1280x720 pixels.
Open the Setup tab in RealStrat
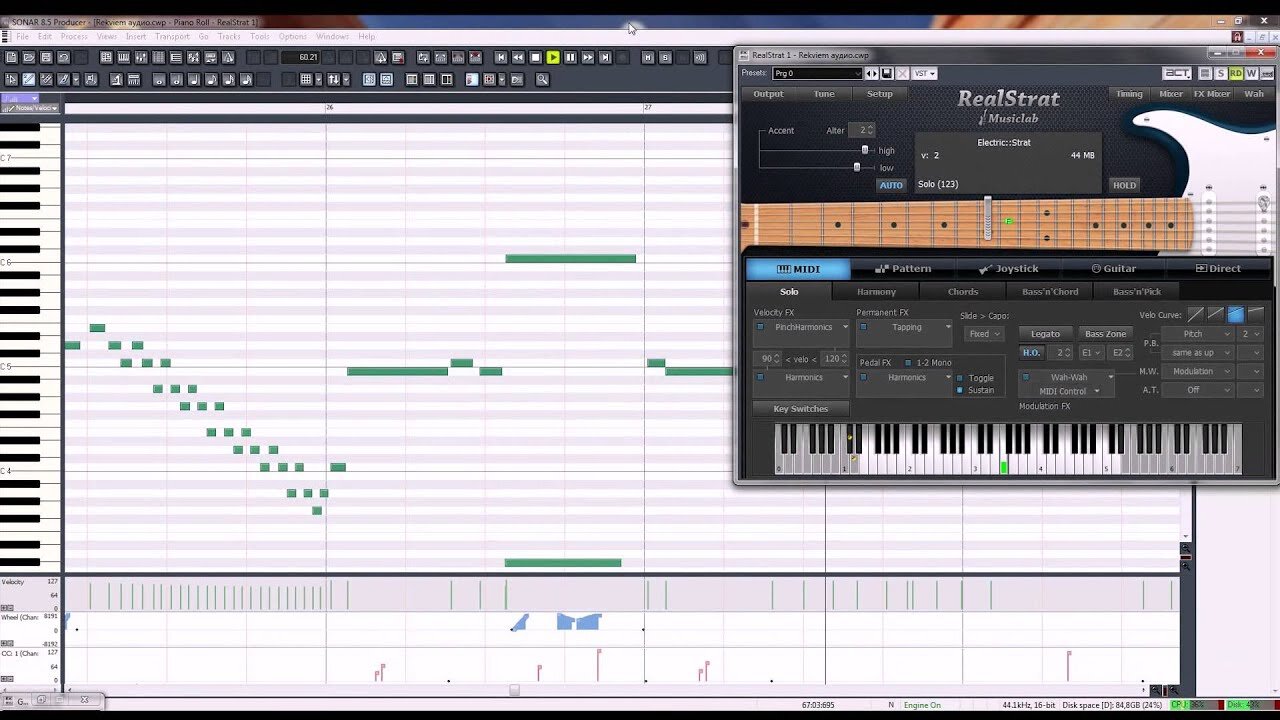click(x=879, y=94)
